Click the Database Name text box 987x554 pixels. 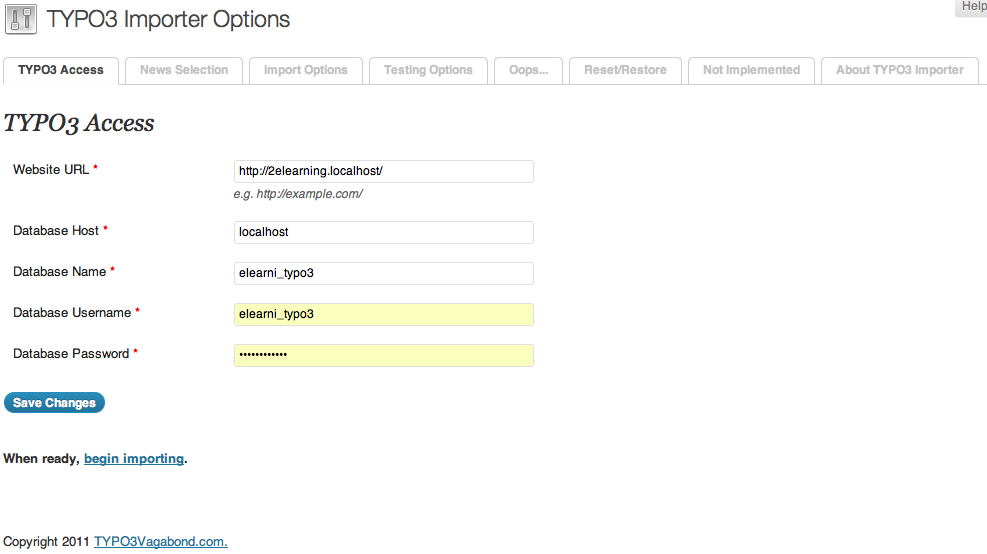point(383,273)
